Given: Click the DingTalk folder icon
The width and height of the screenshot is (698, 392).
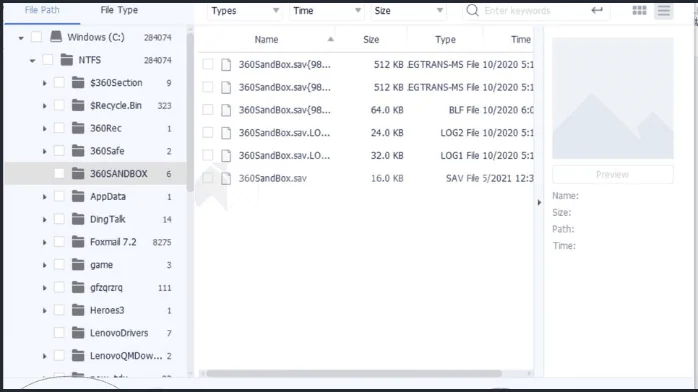Looking at the screenshot, I should point(78,219).
